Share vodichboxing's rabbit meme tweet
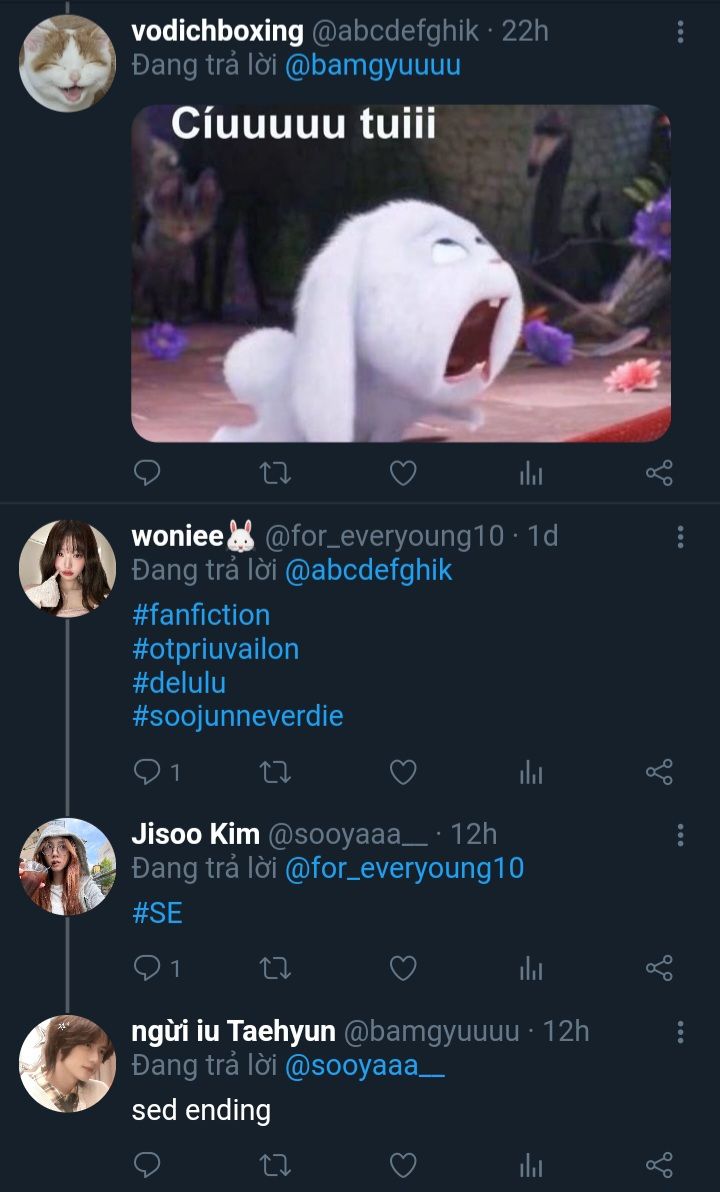This screenshot has height=1192, width=720. click(x=659, y=473)
